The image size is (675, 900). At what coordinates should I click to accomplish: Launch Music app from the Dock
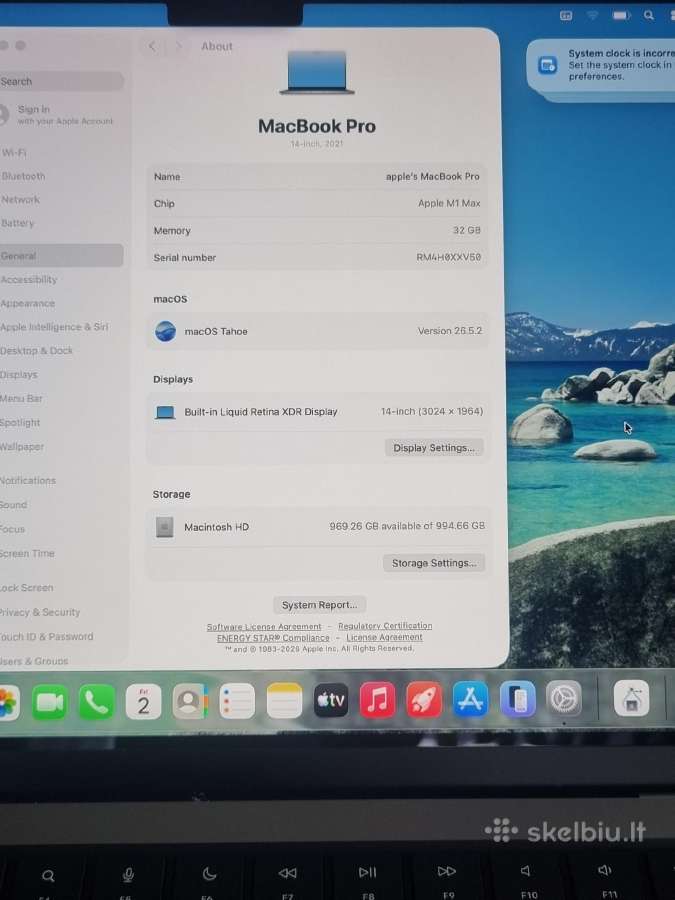pos(377,700)
